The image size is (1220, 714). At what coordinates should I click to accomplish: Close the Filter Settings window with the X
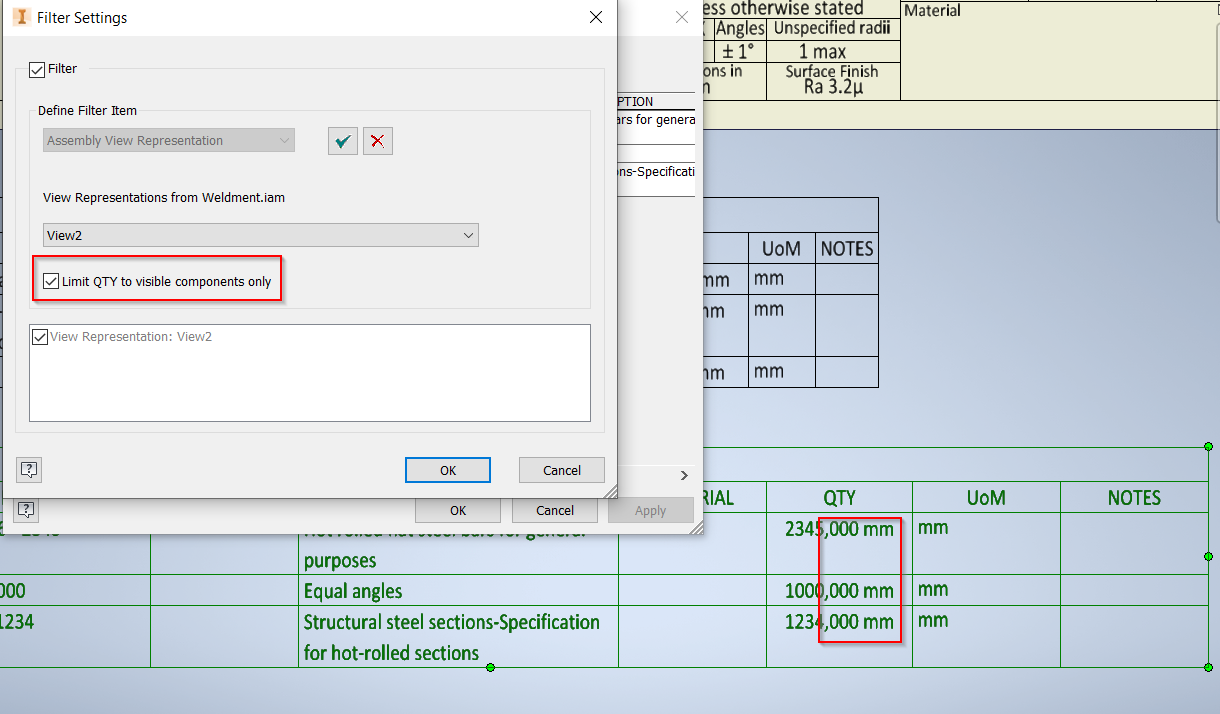click(595, 17)
